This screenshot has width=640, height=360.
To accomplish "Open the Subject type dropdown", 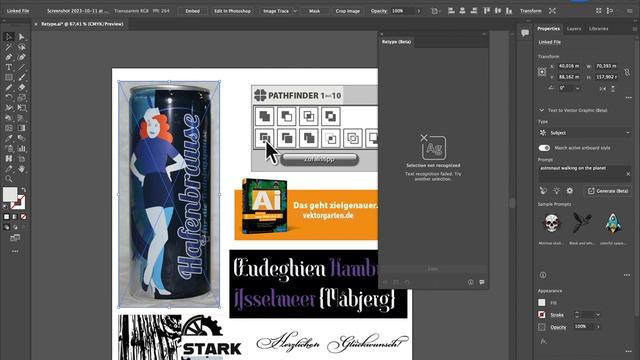I will pos(585,133).
